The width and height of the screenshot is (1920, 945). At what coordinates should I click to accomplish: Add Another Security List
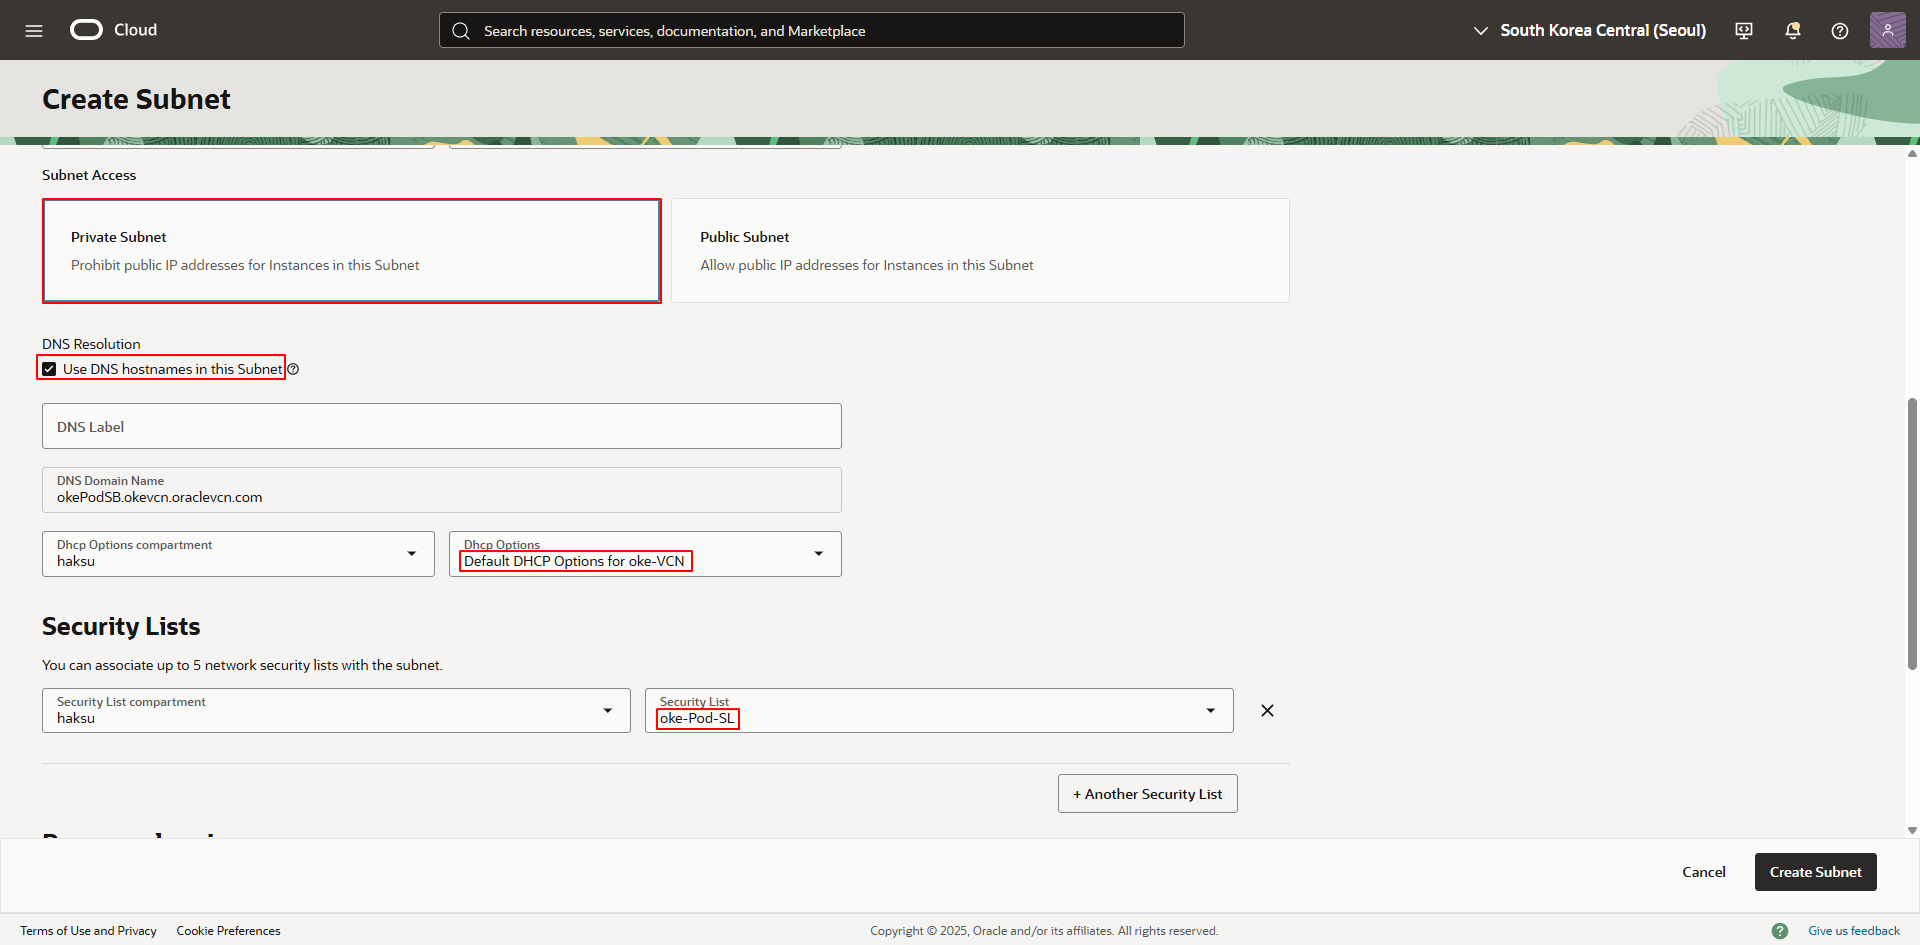[1147, 794]
